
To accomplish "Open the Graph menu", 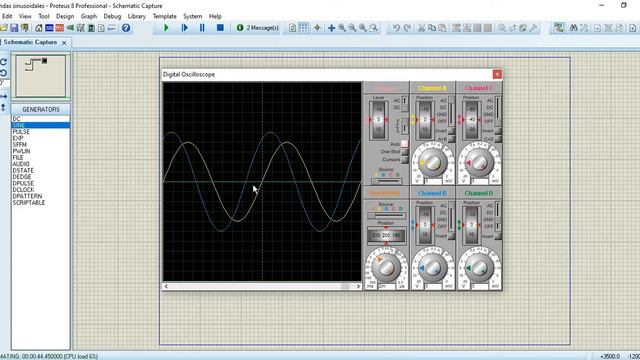I will pyautogui.click(x=89, y=16).
